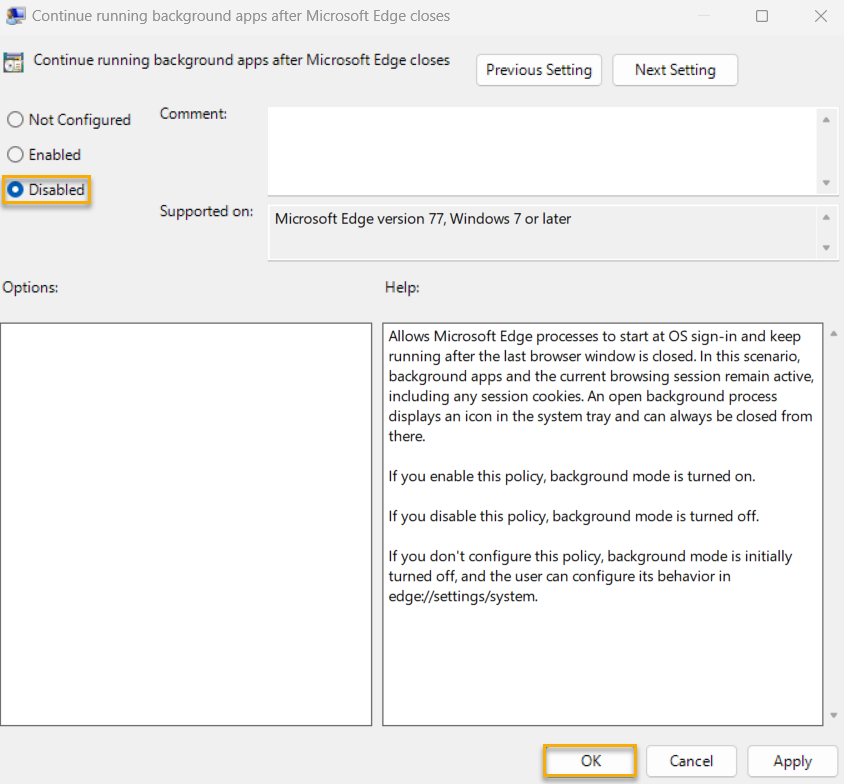The height and width of the screenshot is (784, 844).
Task: Select the Disabled radio button
Action: coord(15,189)
